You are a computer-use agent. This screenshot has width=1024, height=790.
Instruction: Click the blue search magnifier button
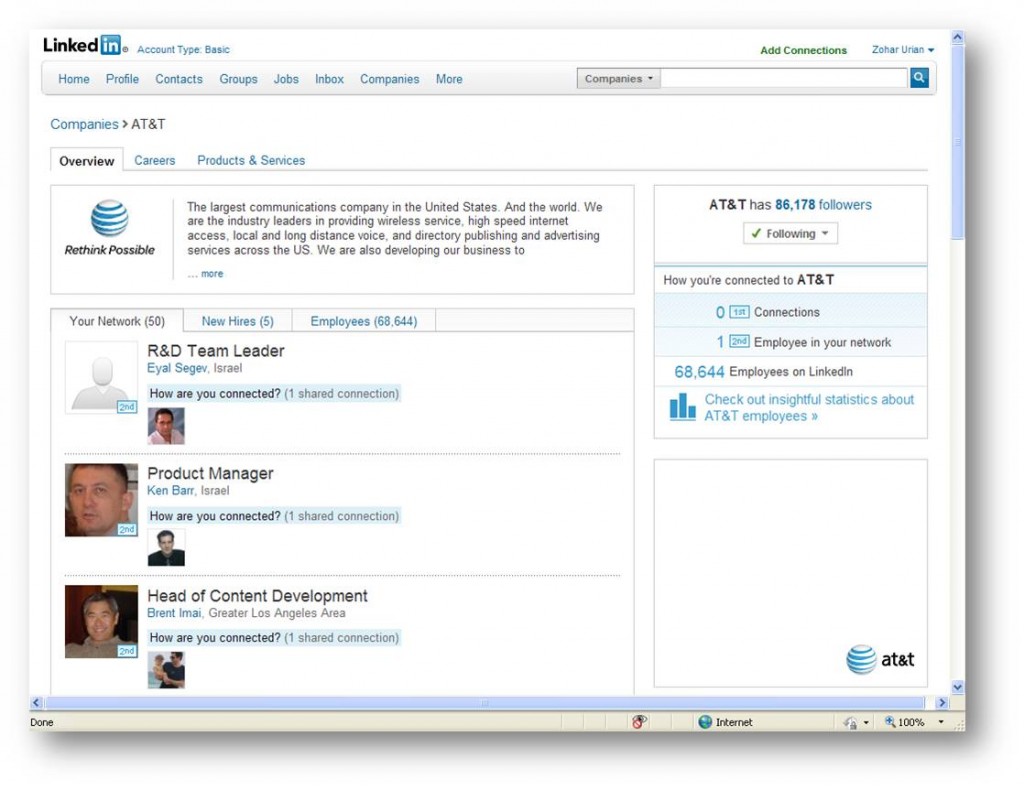coord(919,78)
